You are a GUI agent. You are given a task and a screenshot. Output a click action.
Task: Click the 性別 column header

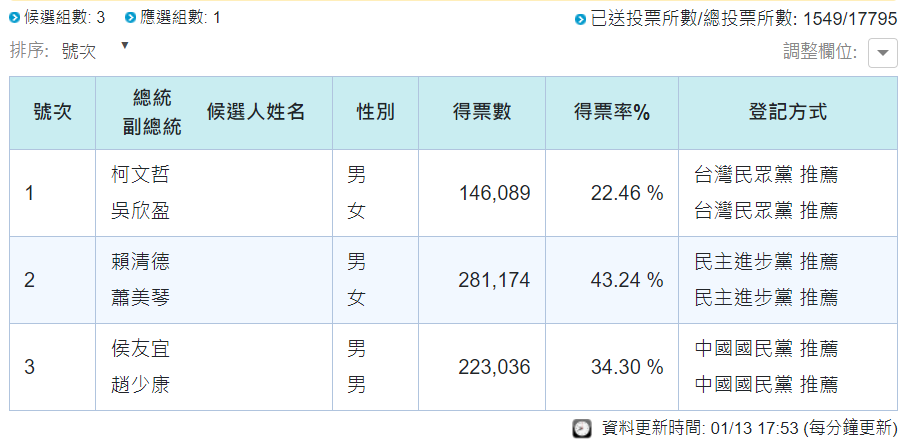[375, 112]
